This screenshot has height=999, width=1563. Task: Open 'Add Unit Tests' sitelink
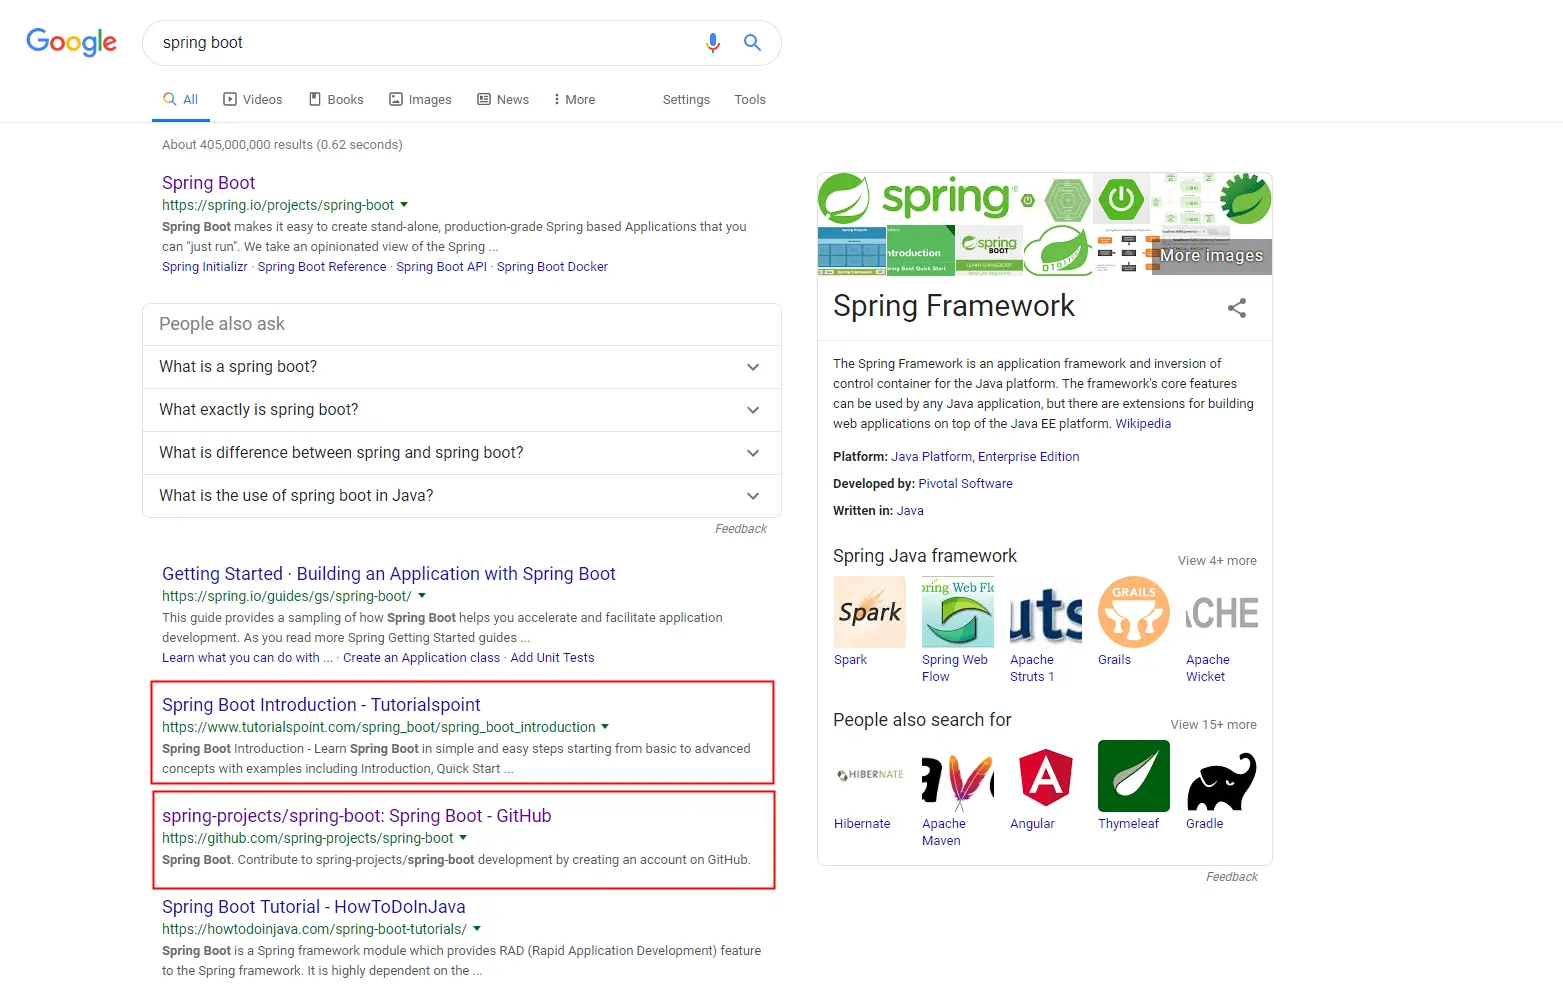[x=552, y=658]
